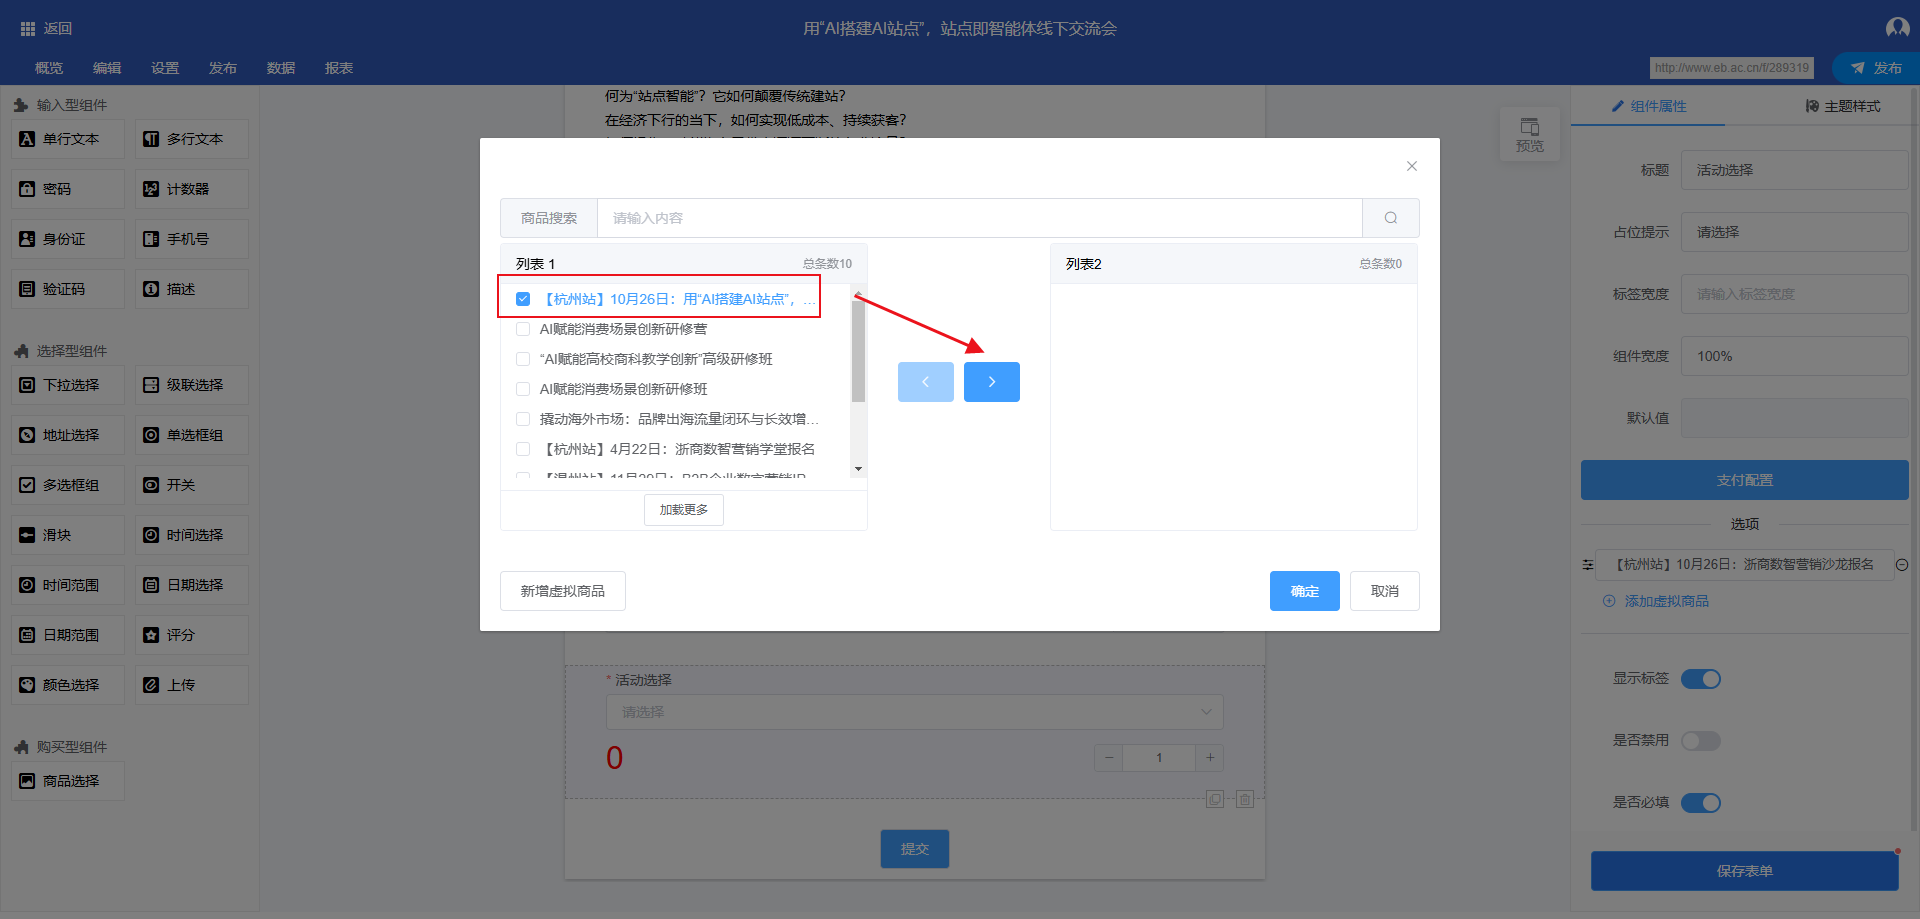Screen dimensions: 1920x919
Task: Open the 预览 preview icon
Action: tap(1529, 133)
